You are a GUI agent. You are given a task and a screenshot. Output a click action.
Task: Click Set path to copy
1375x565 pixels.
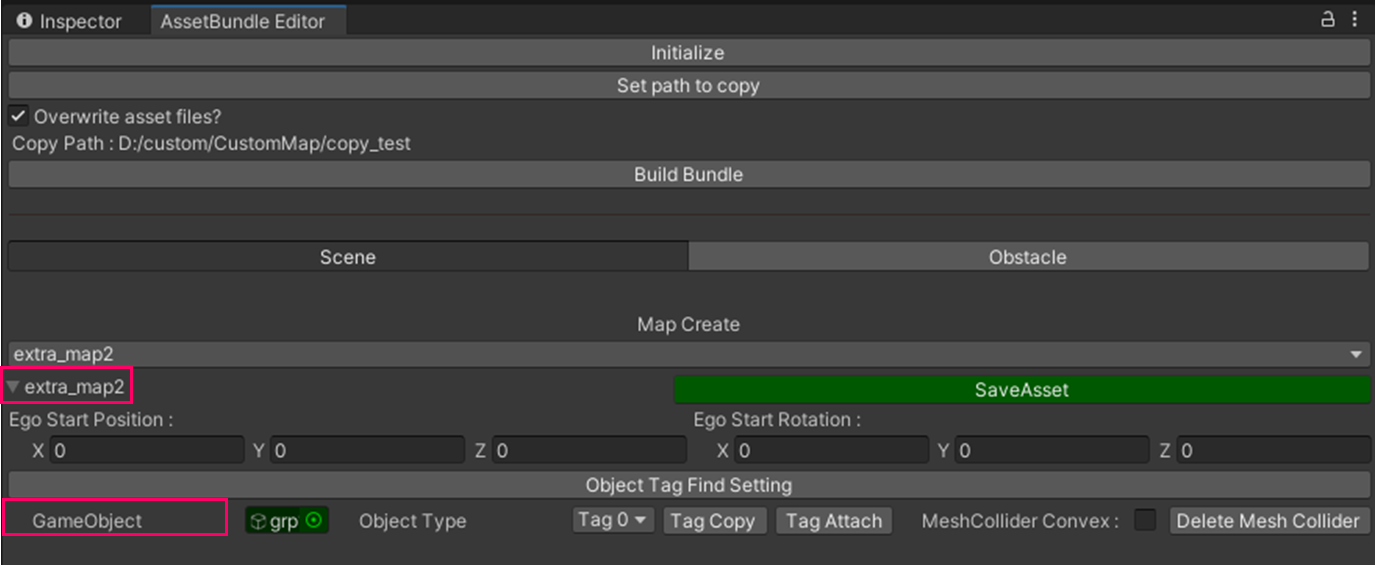pos(687,86)
